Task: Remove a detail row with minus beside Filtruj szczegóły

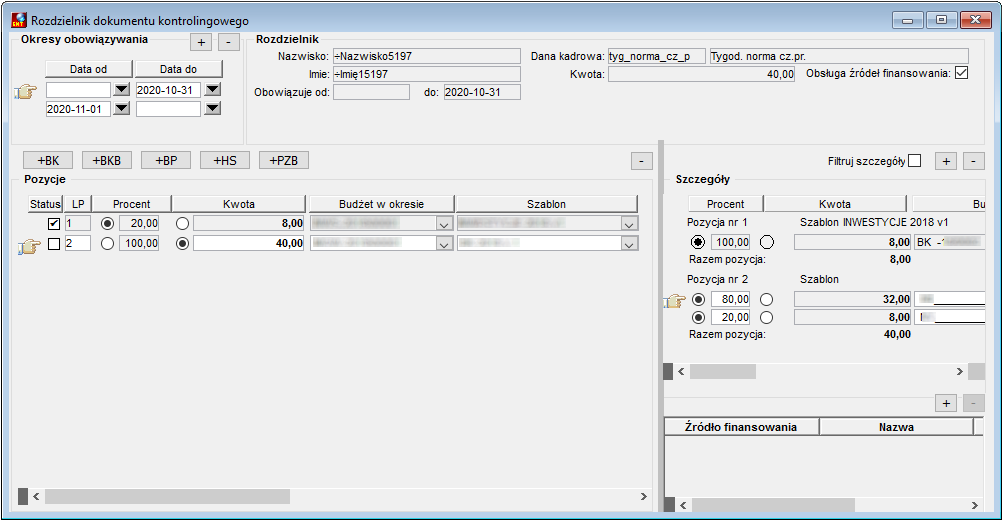Action: [x=973, y=161]
